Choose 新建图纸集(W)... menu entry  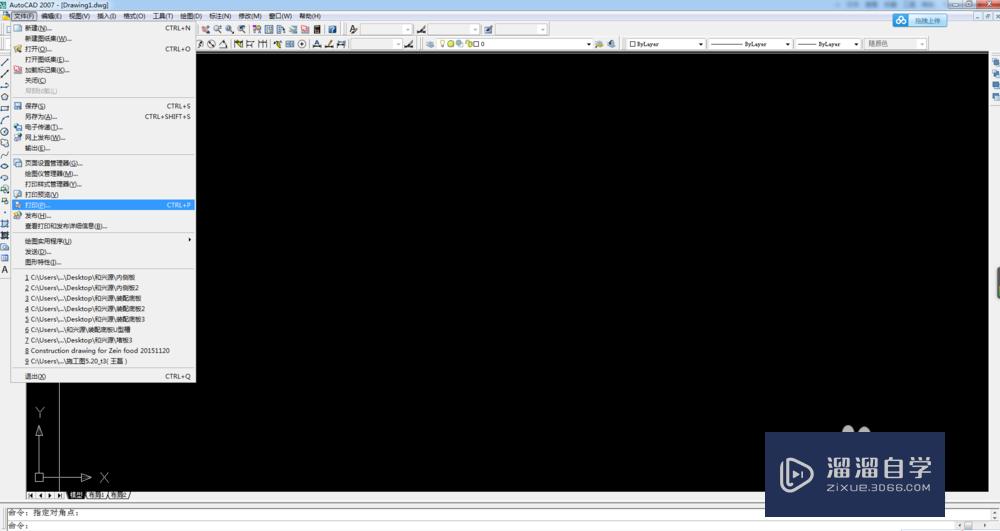point(103,38)
